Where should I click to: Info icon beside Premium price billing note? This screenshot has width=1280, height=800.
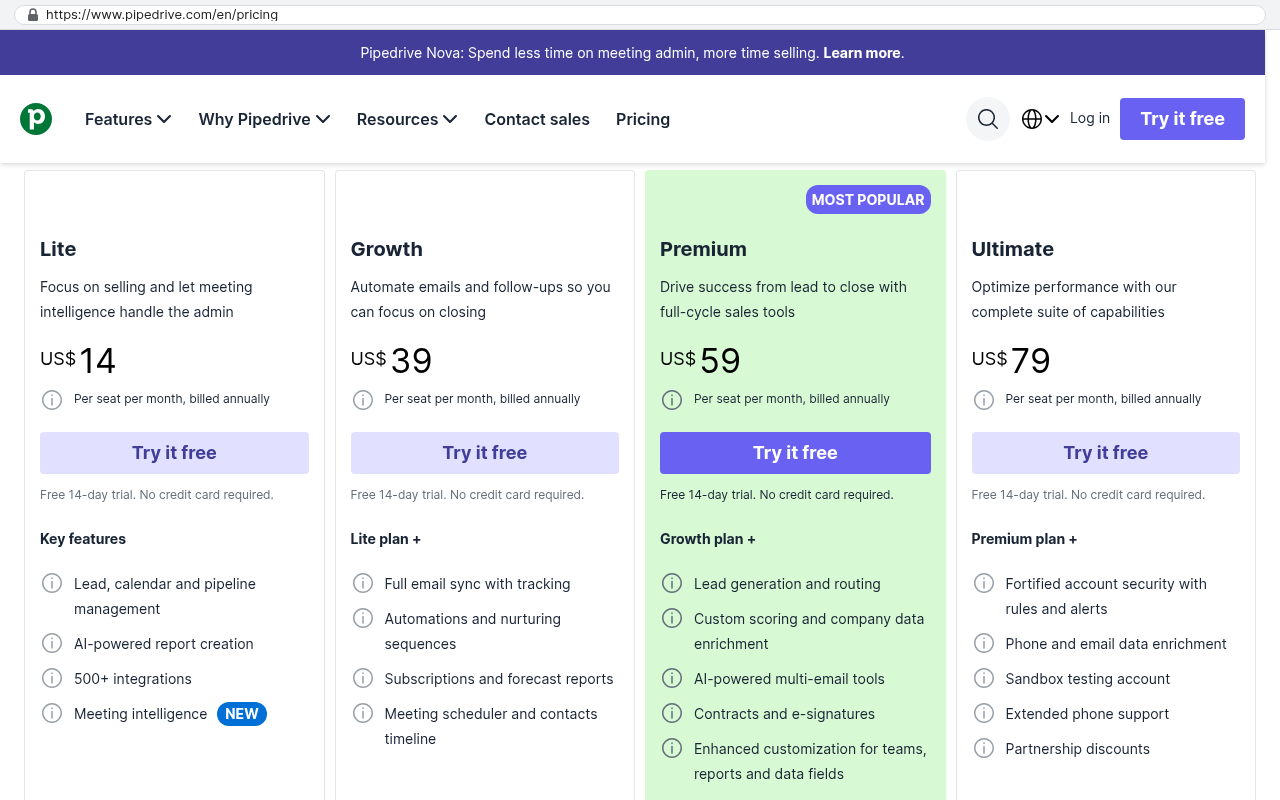click(x=672, y=400)
